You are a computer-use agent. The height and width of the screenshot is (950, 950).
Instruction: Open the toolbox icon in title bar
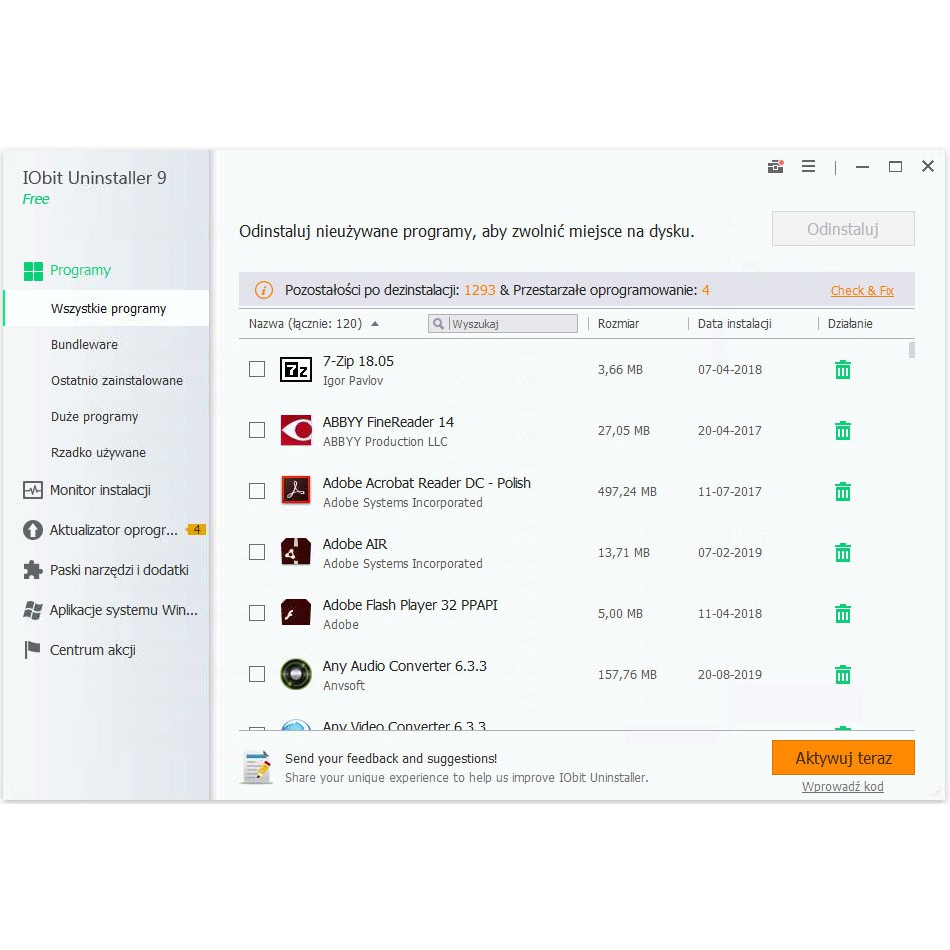point(775,167)
